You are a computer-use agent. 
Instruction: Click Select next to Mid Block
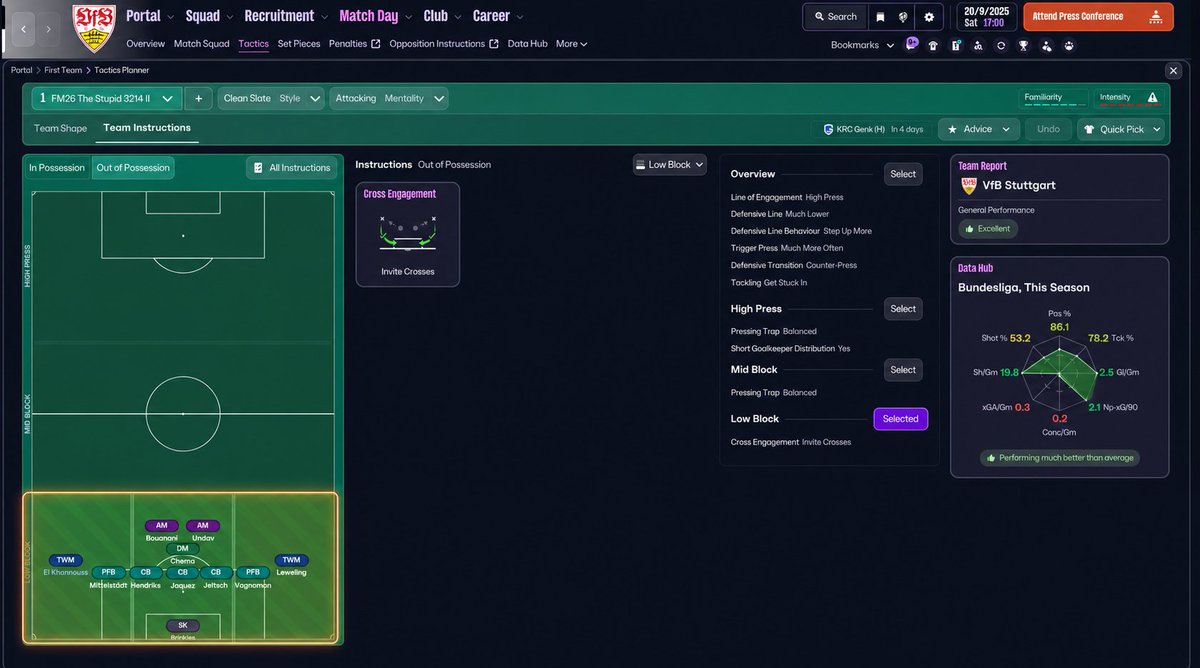[903, 370]
